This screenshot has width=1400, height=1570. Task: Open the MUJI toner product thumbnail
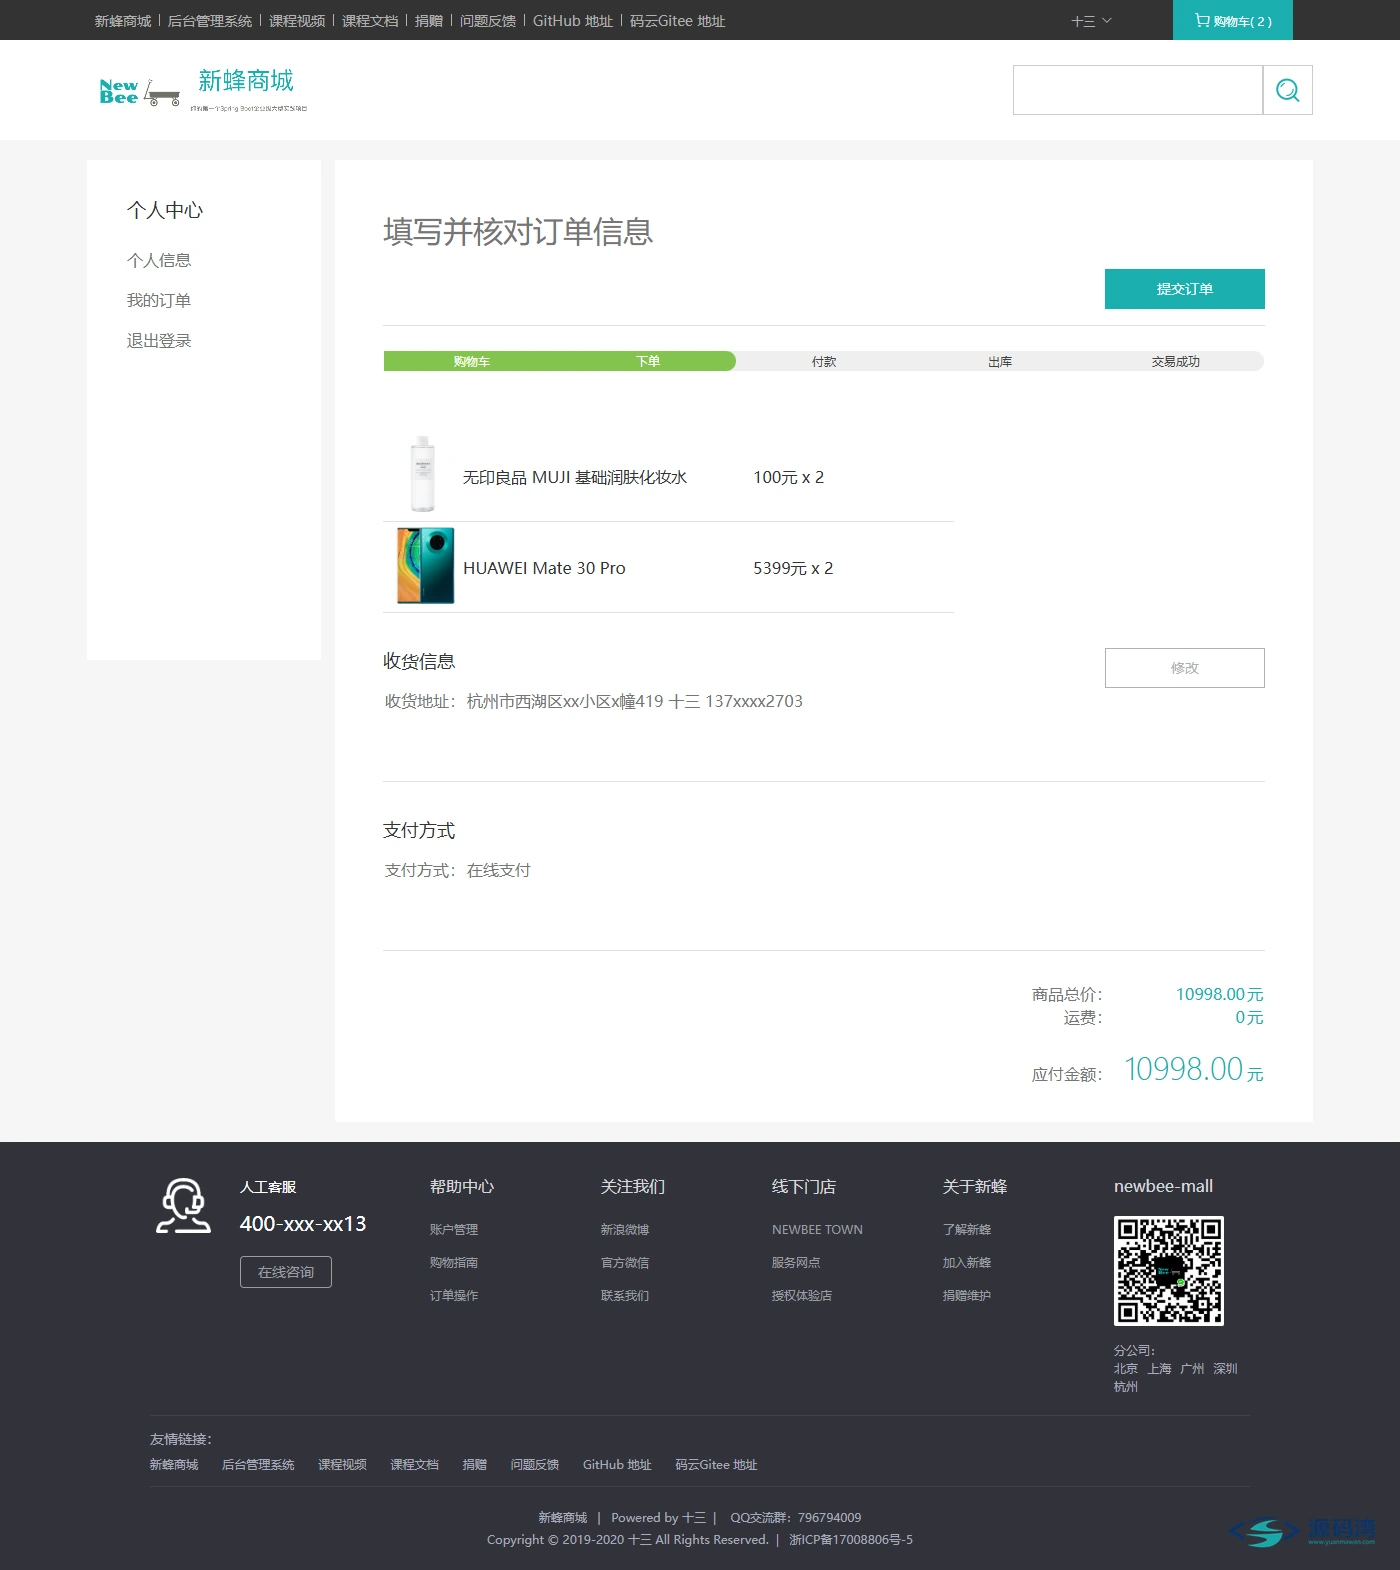tap(423, 474)
